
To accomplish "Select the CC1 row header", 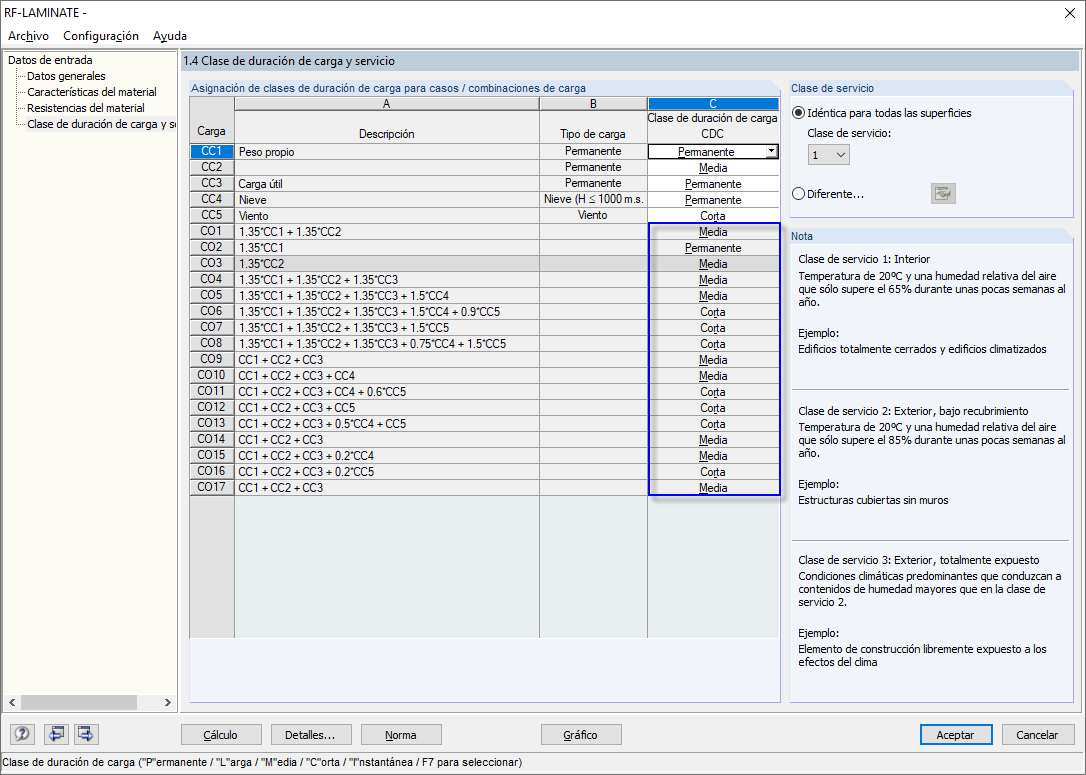I will (211, 151).
